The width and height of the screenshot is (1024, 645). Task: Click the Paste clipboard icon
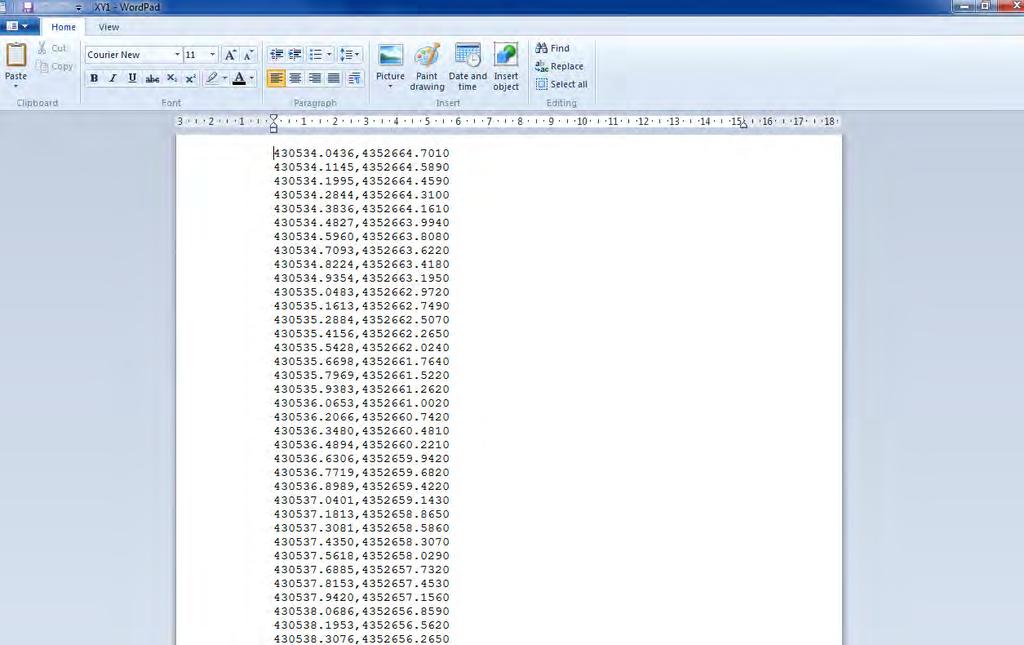pos(16,55)
